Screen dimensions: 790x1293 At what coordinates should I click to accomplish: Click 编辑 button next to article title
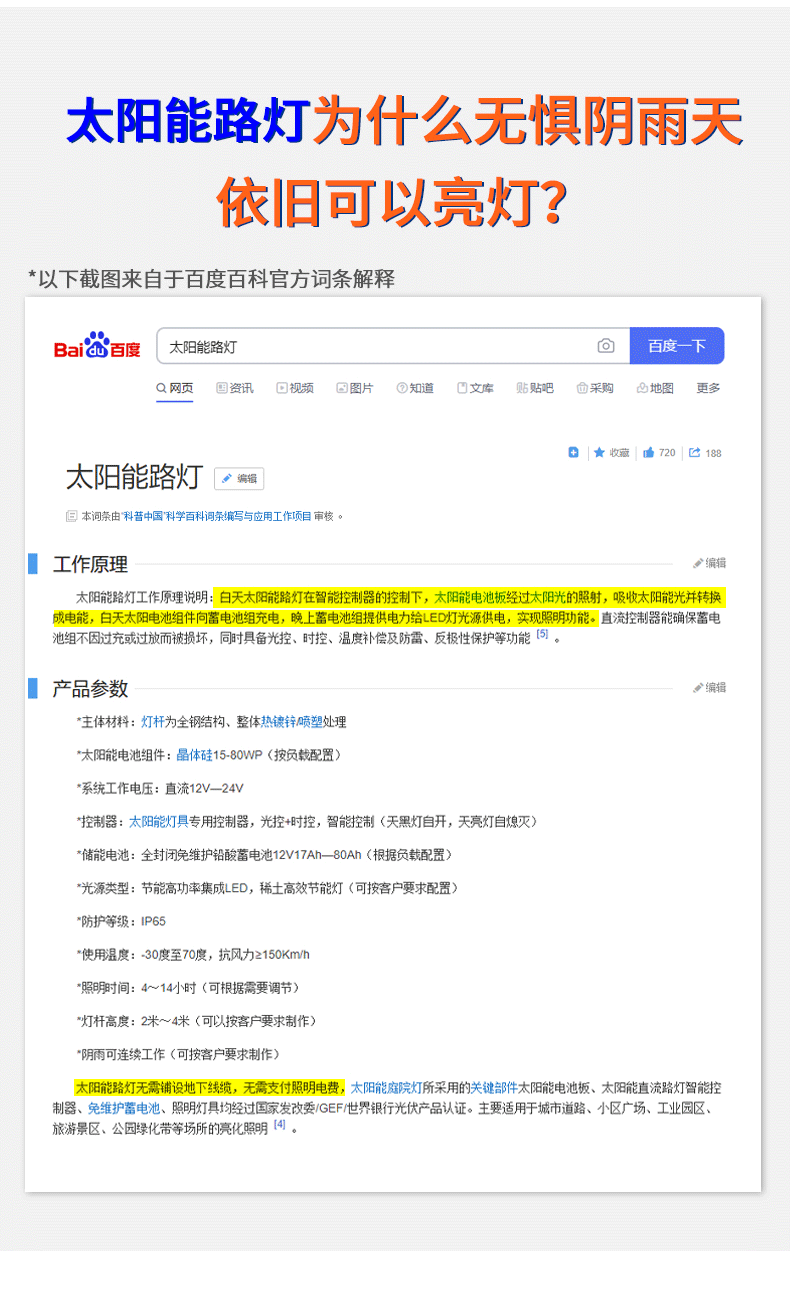(x=239, y=479)
